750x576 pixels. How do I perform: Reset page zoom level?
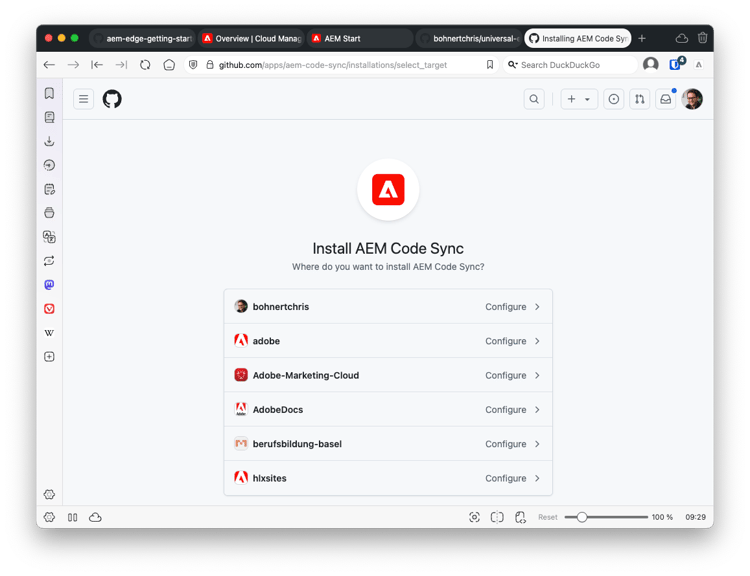click(548, 517)
